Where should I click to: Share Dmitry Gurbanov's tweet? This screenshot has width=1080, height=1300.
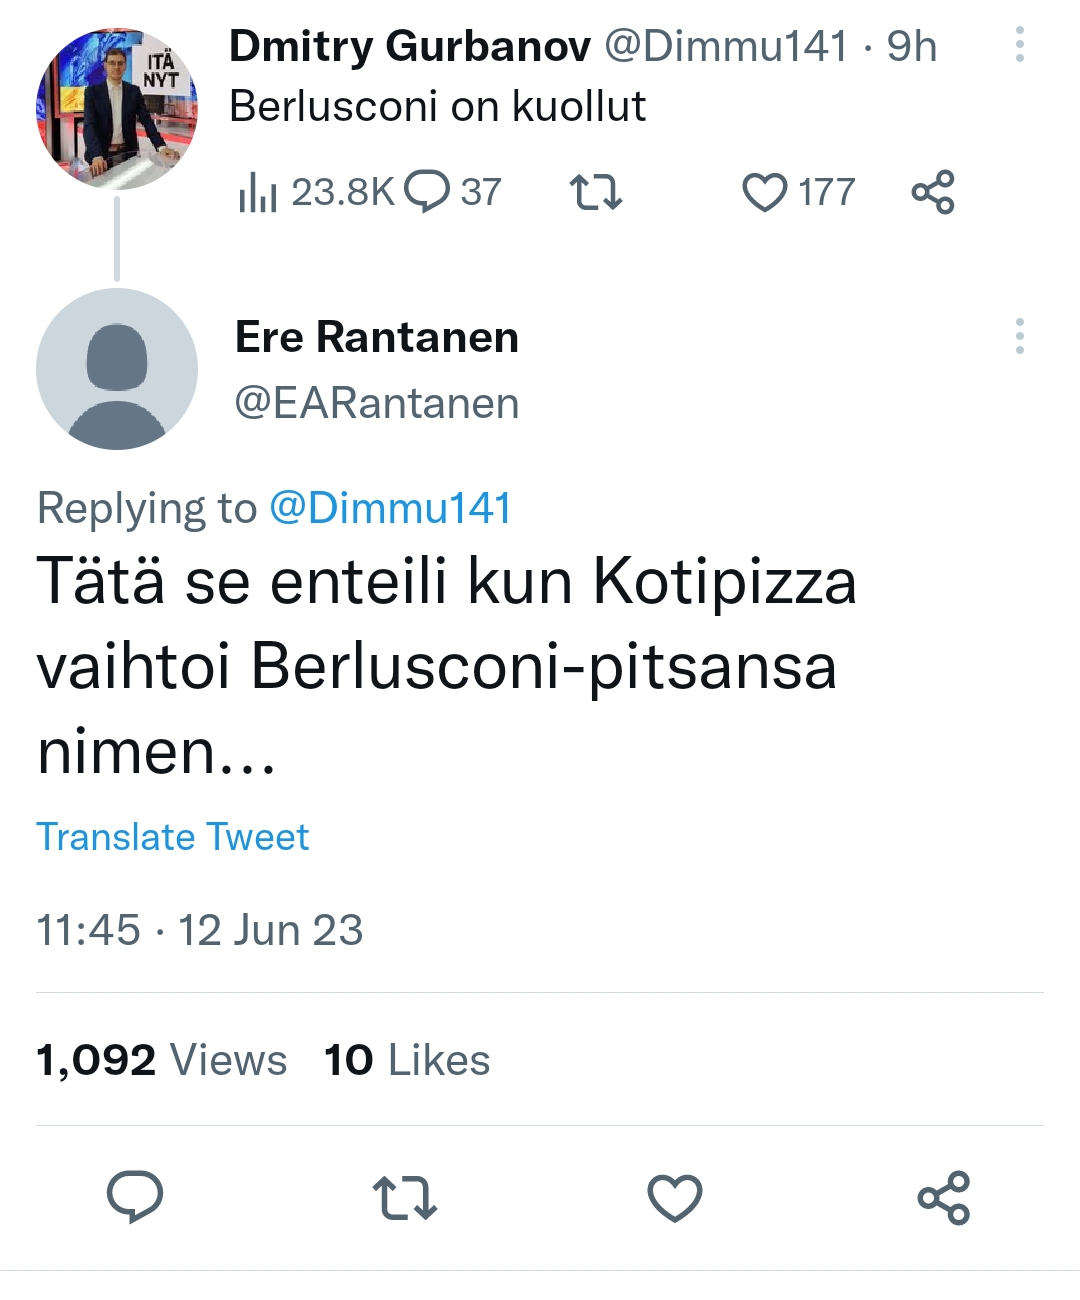click(933, 192)
